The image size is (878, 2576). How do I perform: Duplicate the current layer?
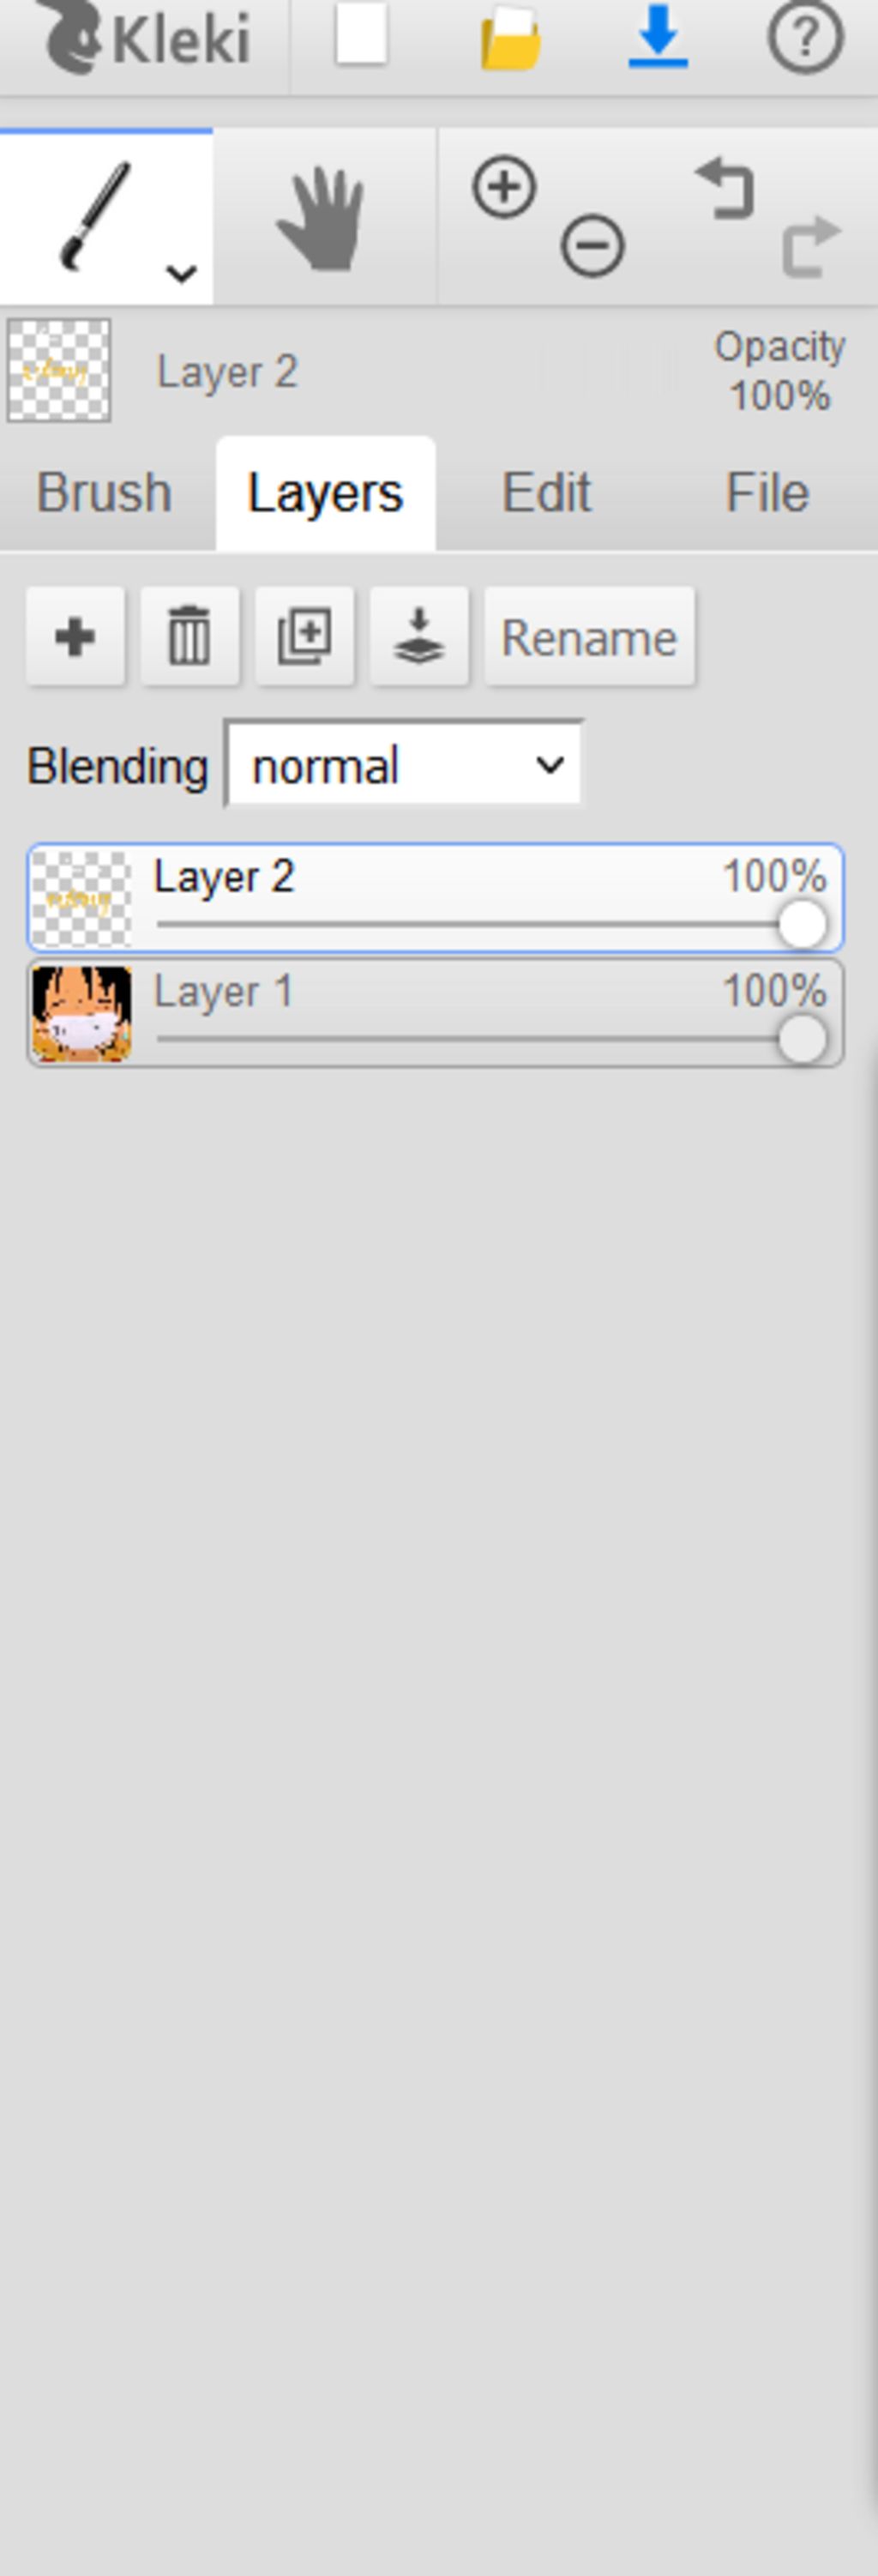[x=305, y=636]
